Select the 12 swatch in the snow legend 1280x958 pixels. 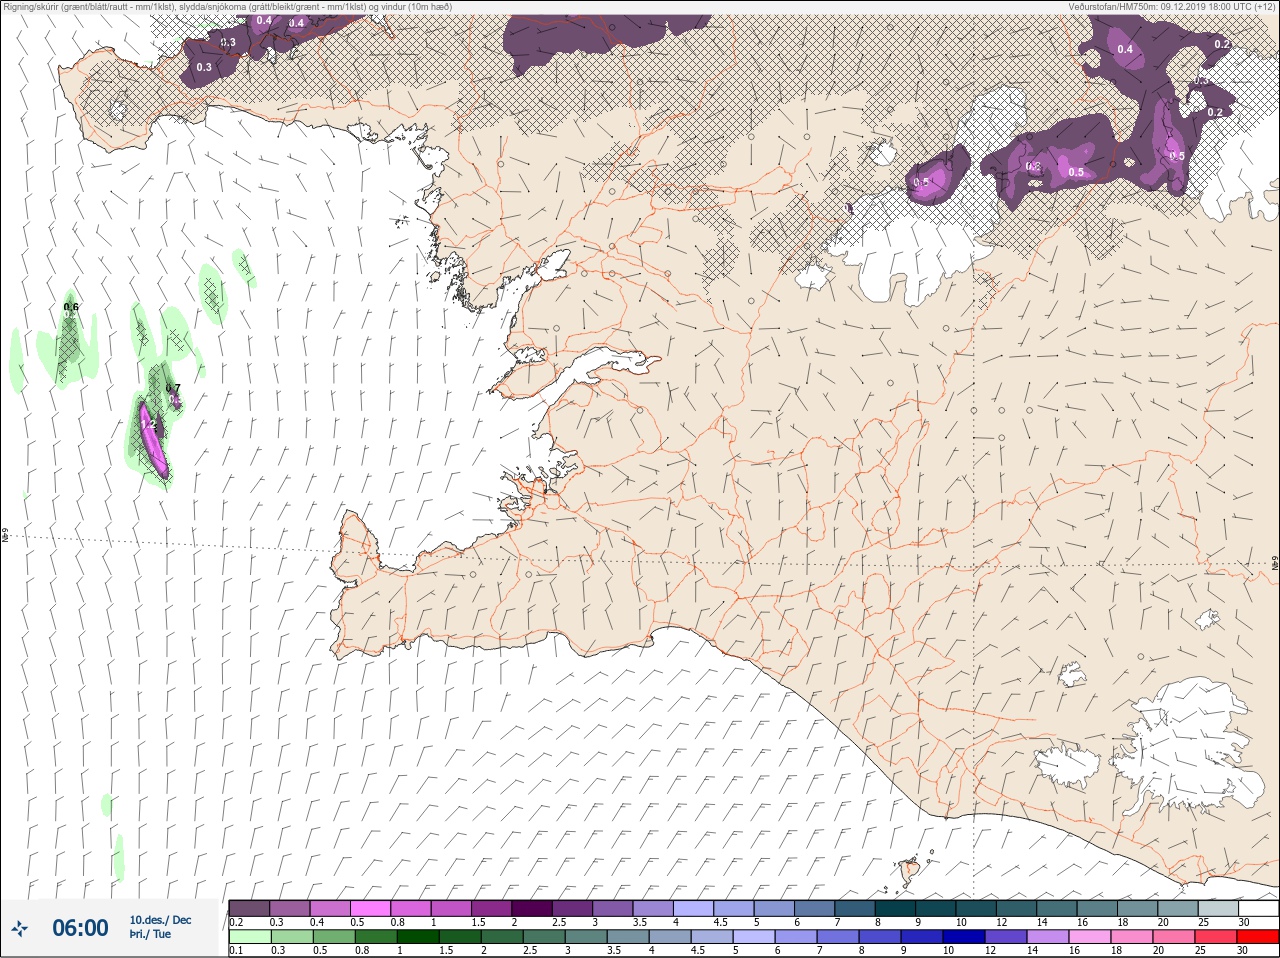pyautogui.click(x=1018, y=908)
